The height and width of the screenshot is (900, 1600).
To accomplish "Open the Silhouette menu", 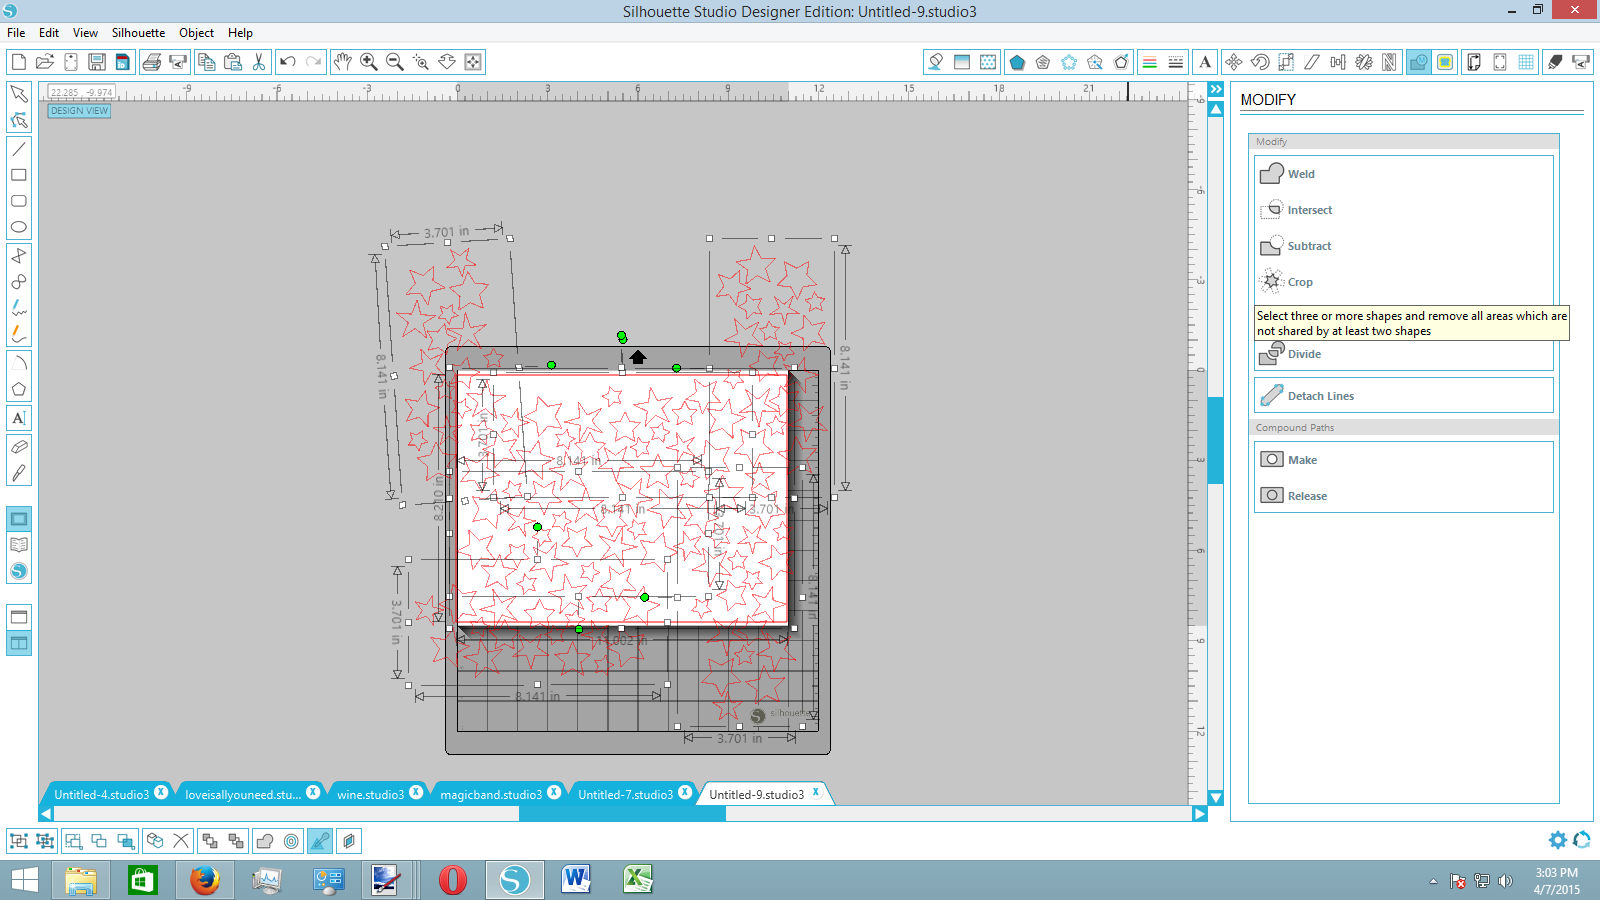I will click(x=138, y=33).
